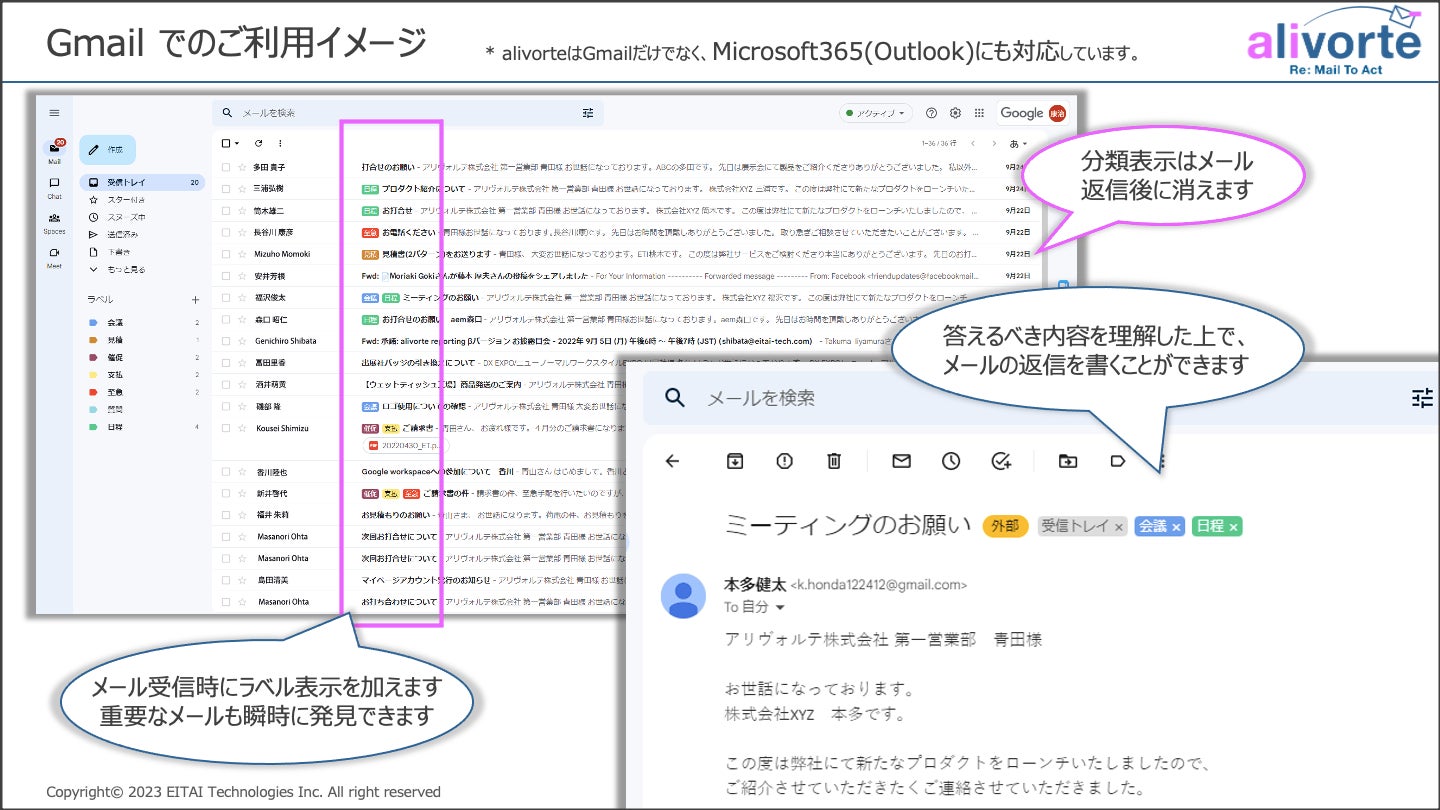
Task: Open the labels icon for the open email
Action: pyautogui.click(x=1118, y=461)
